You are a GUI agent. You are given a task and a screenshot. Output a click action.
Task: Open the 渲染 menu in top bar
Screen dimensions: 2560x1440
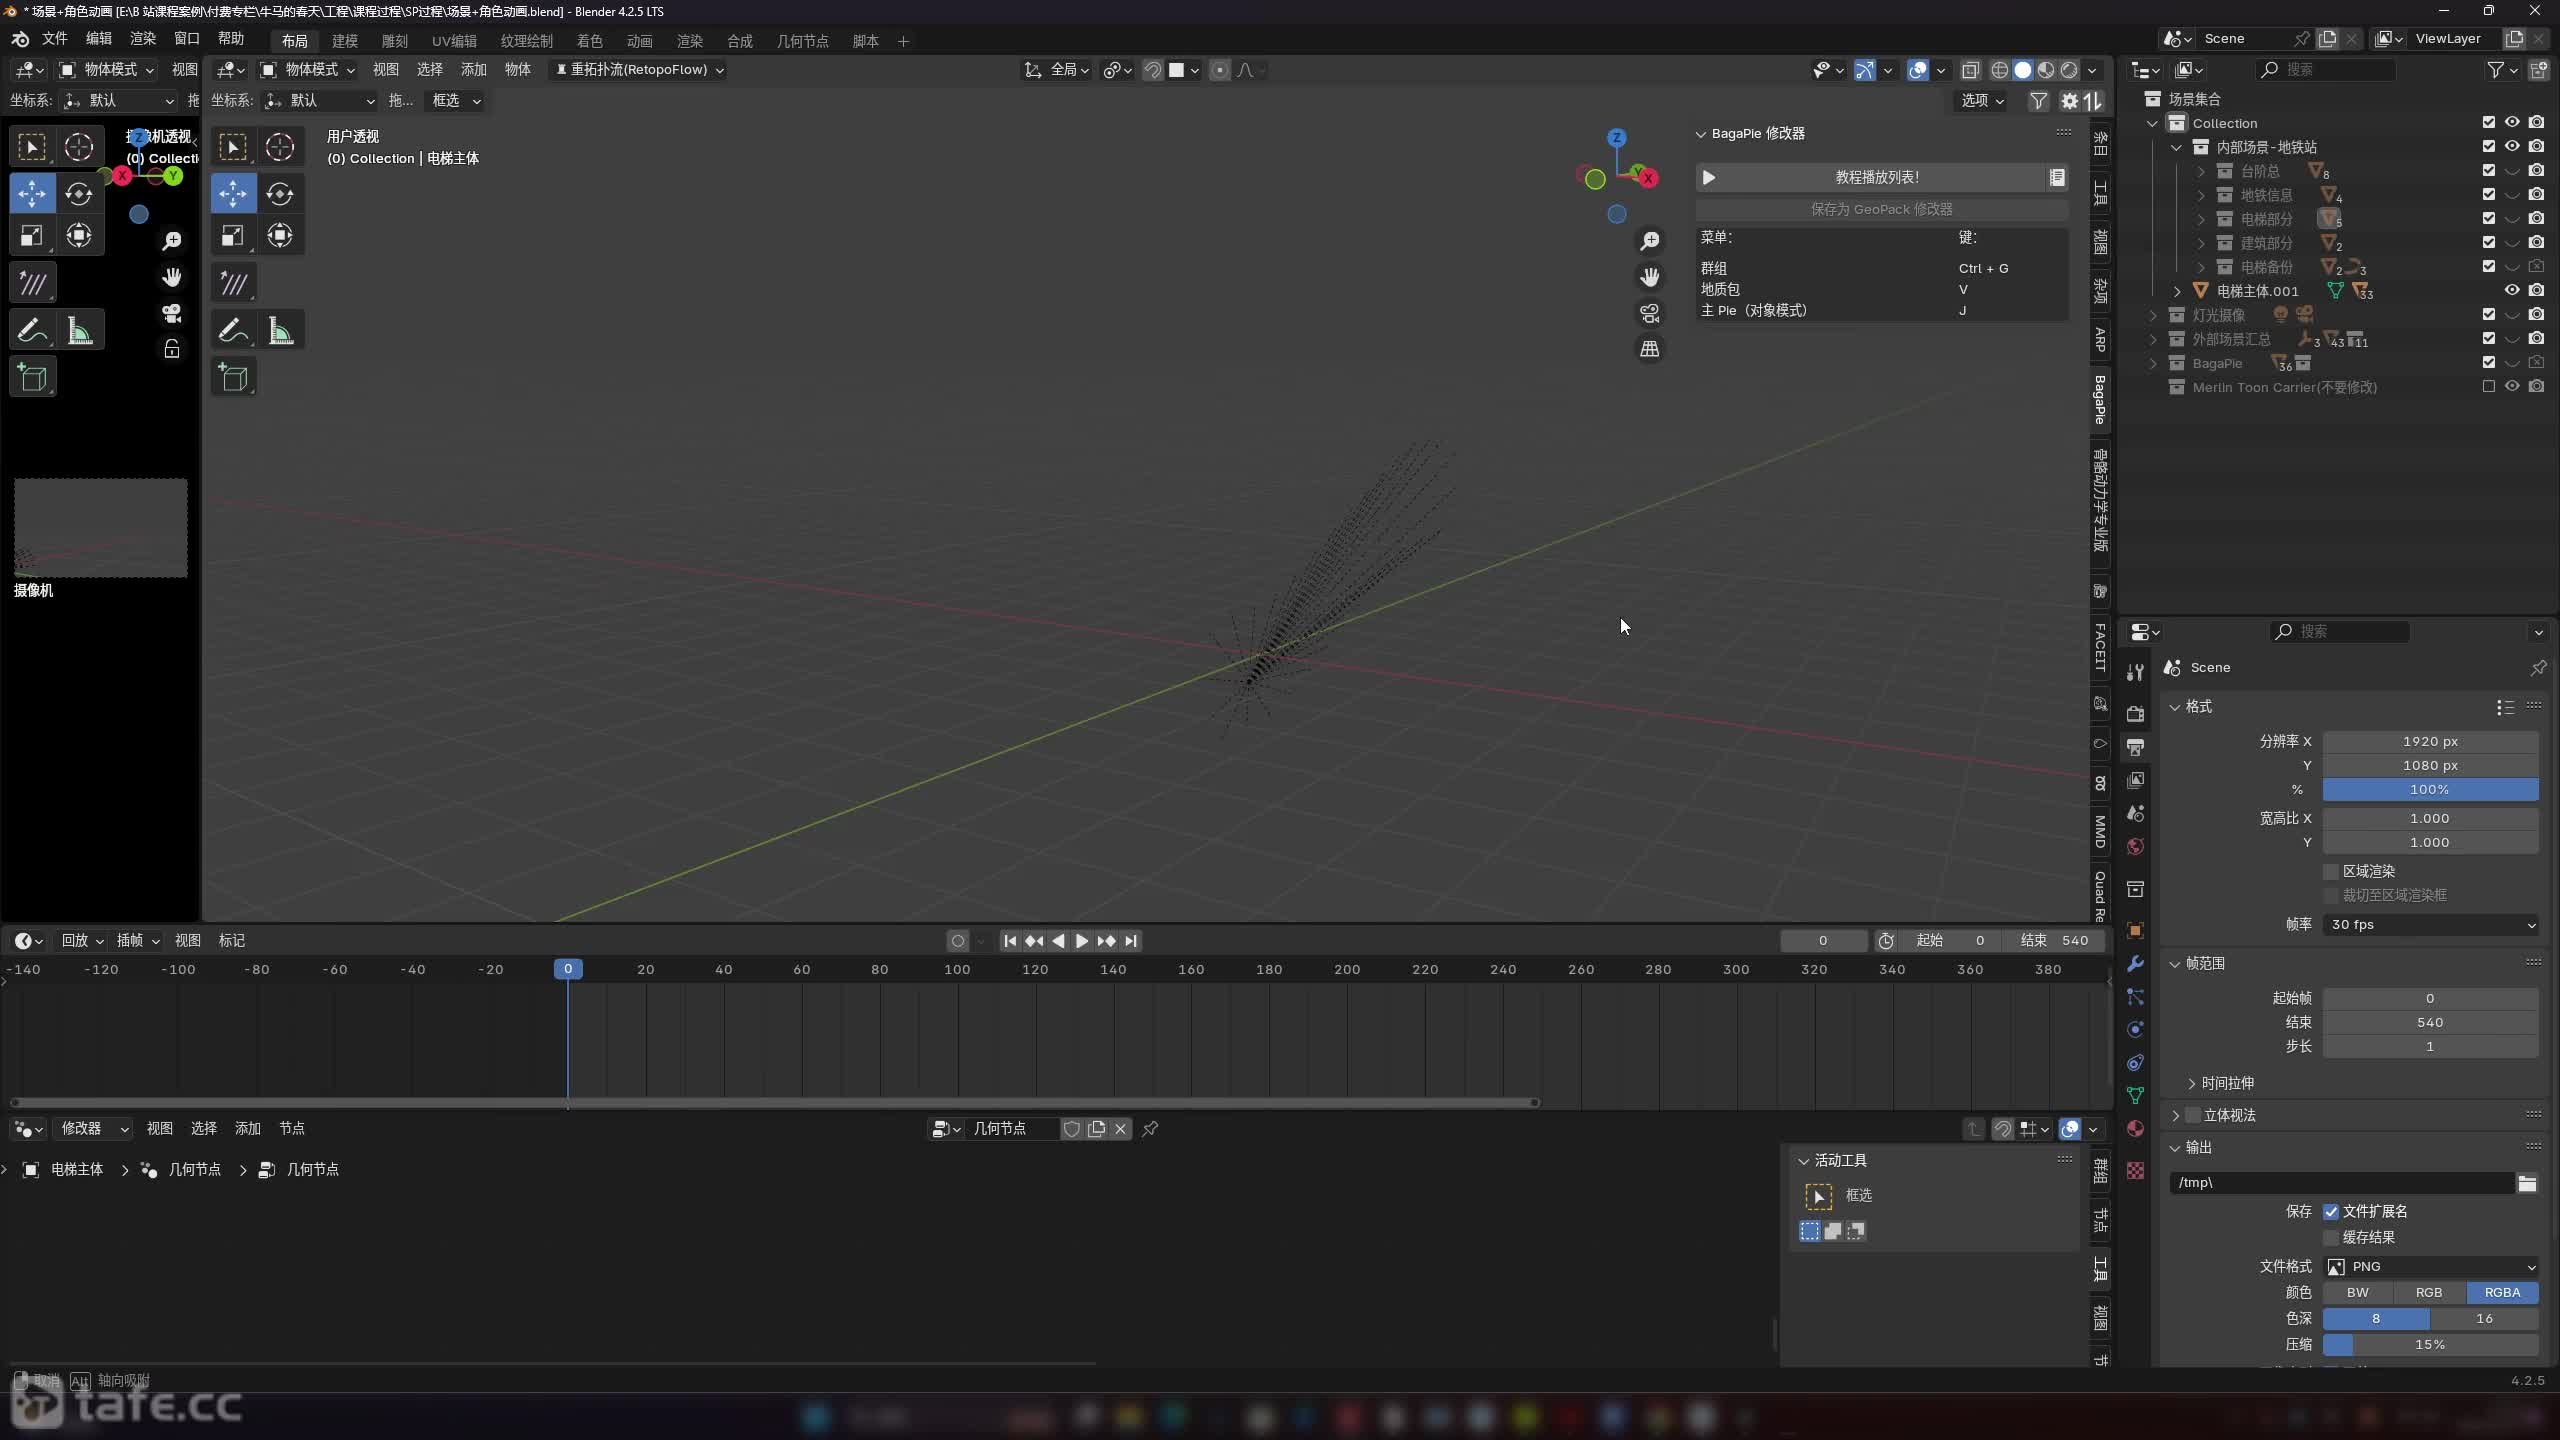[143, 38]
